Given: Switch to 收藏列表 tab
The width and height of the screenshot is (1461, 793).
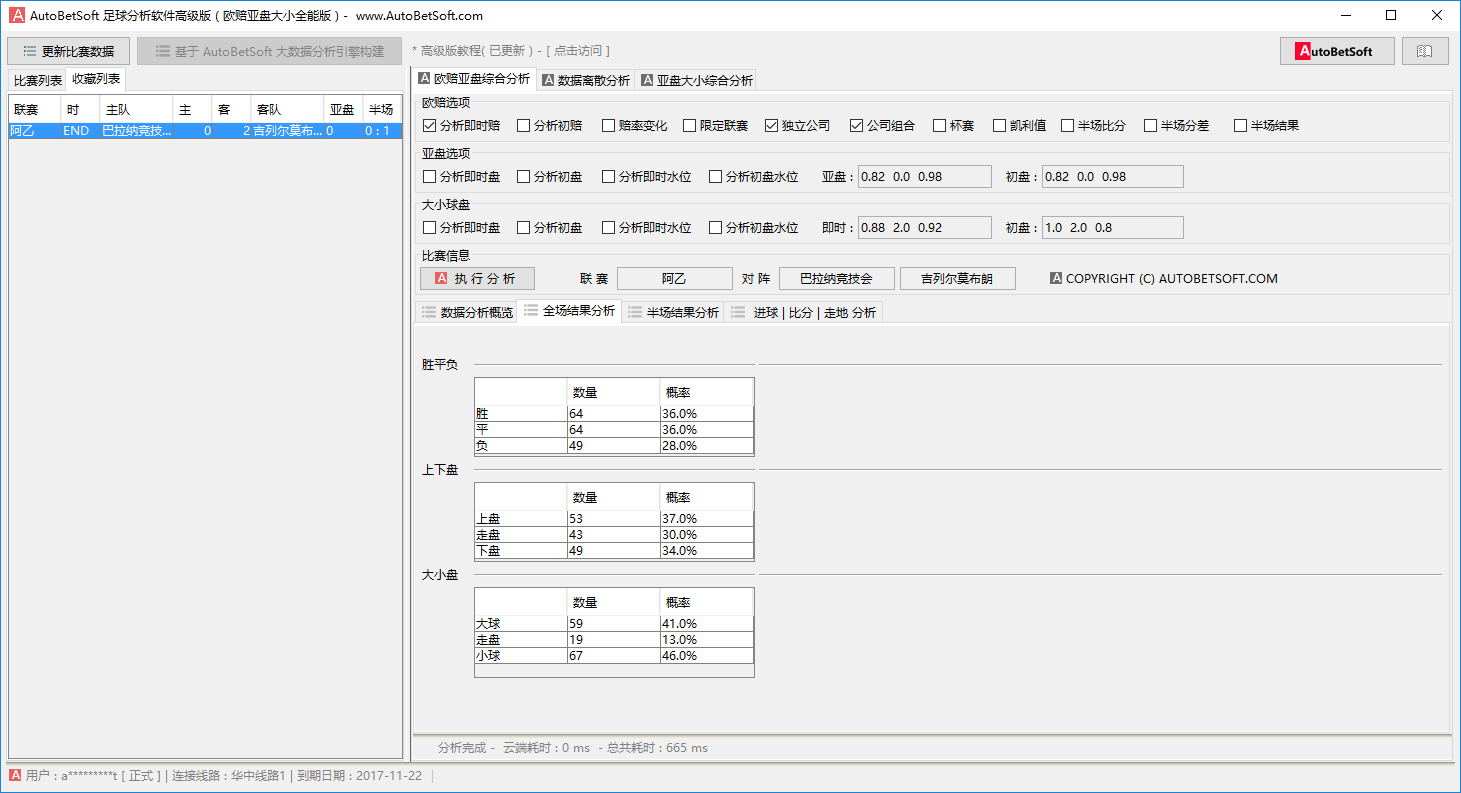Looking at the screenshot, I should pyautogui.click(x=96, y=79).
